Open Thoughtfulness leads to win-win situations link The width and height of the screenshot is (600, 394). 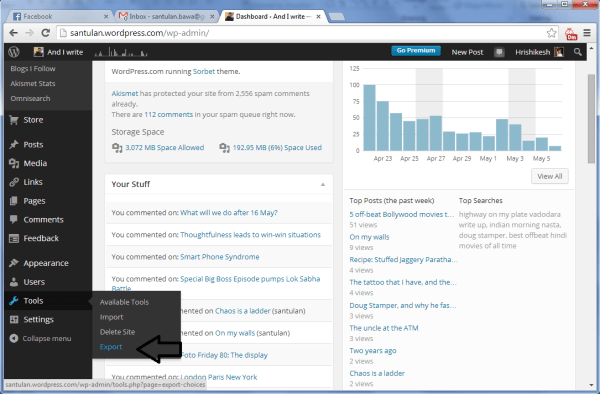(x=250, y=234)
